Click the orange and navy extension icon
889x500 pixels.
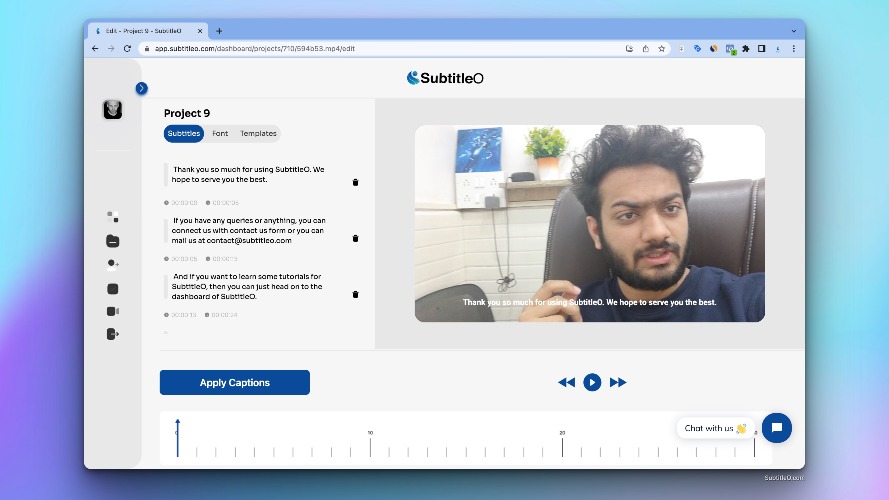714,49
